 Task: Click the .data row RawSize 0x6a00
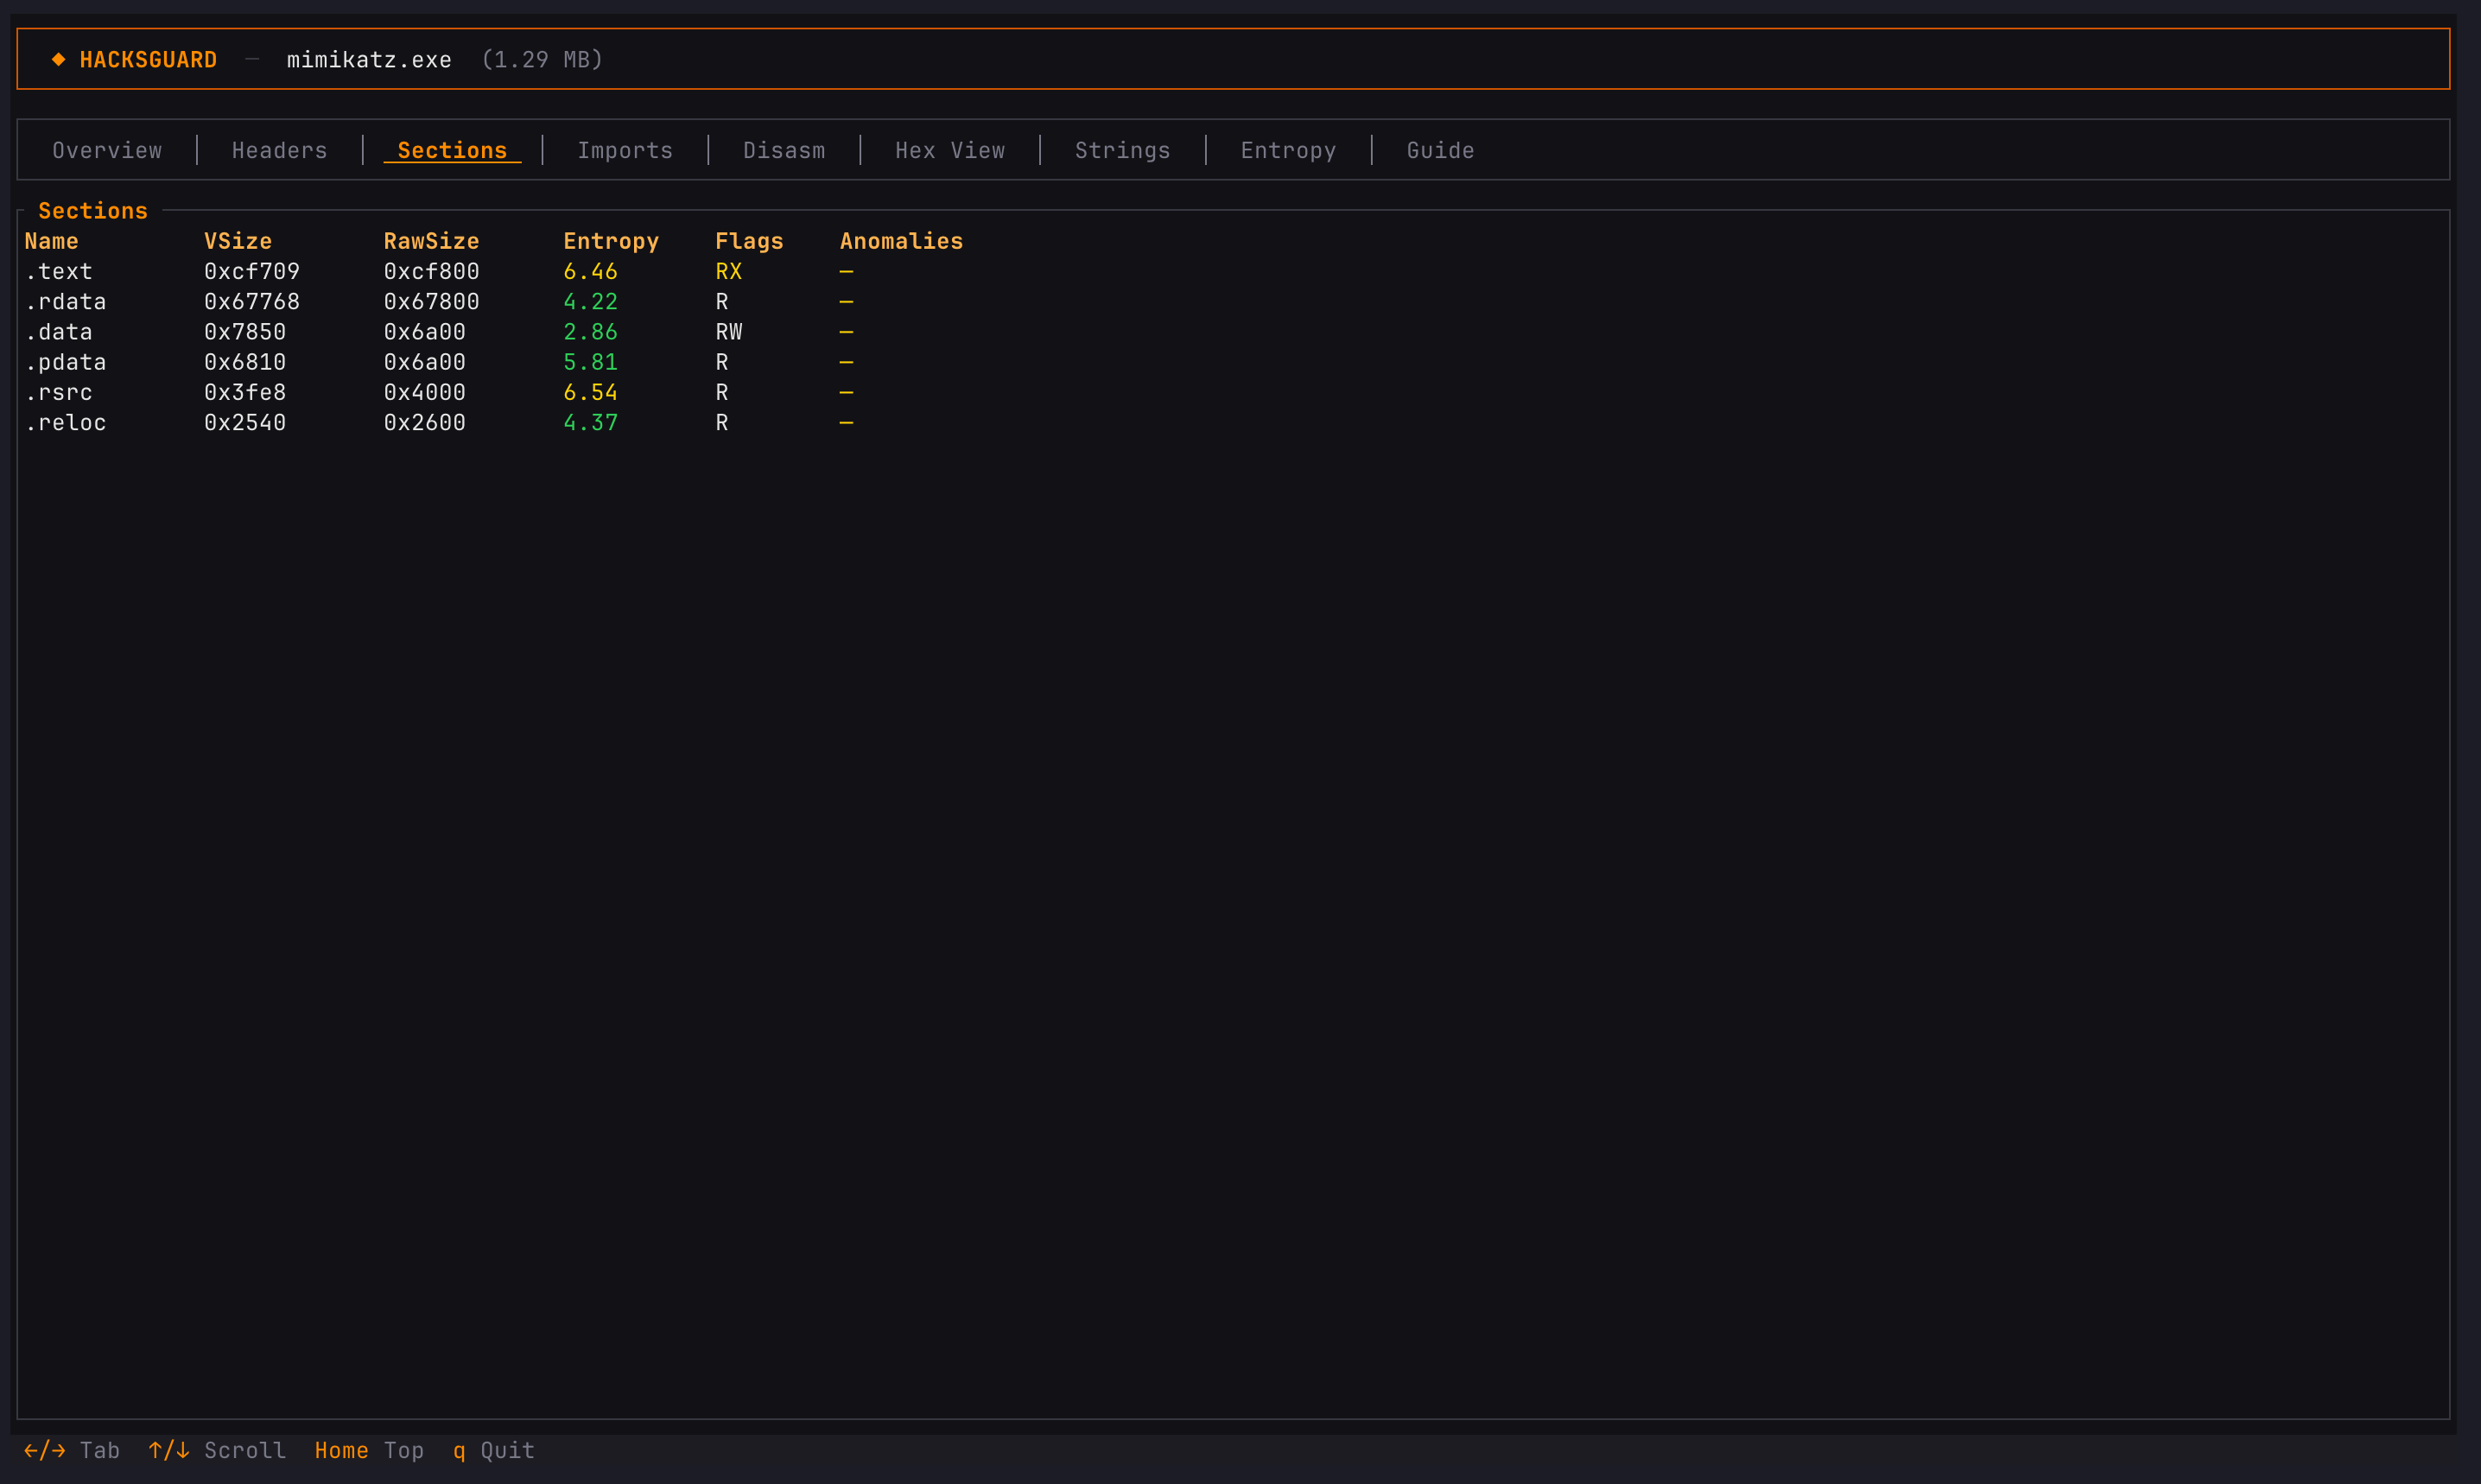(x=425, y=332)
